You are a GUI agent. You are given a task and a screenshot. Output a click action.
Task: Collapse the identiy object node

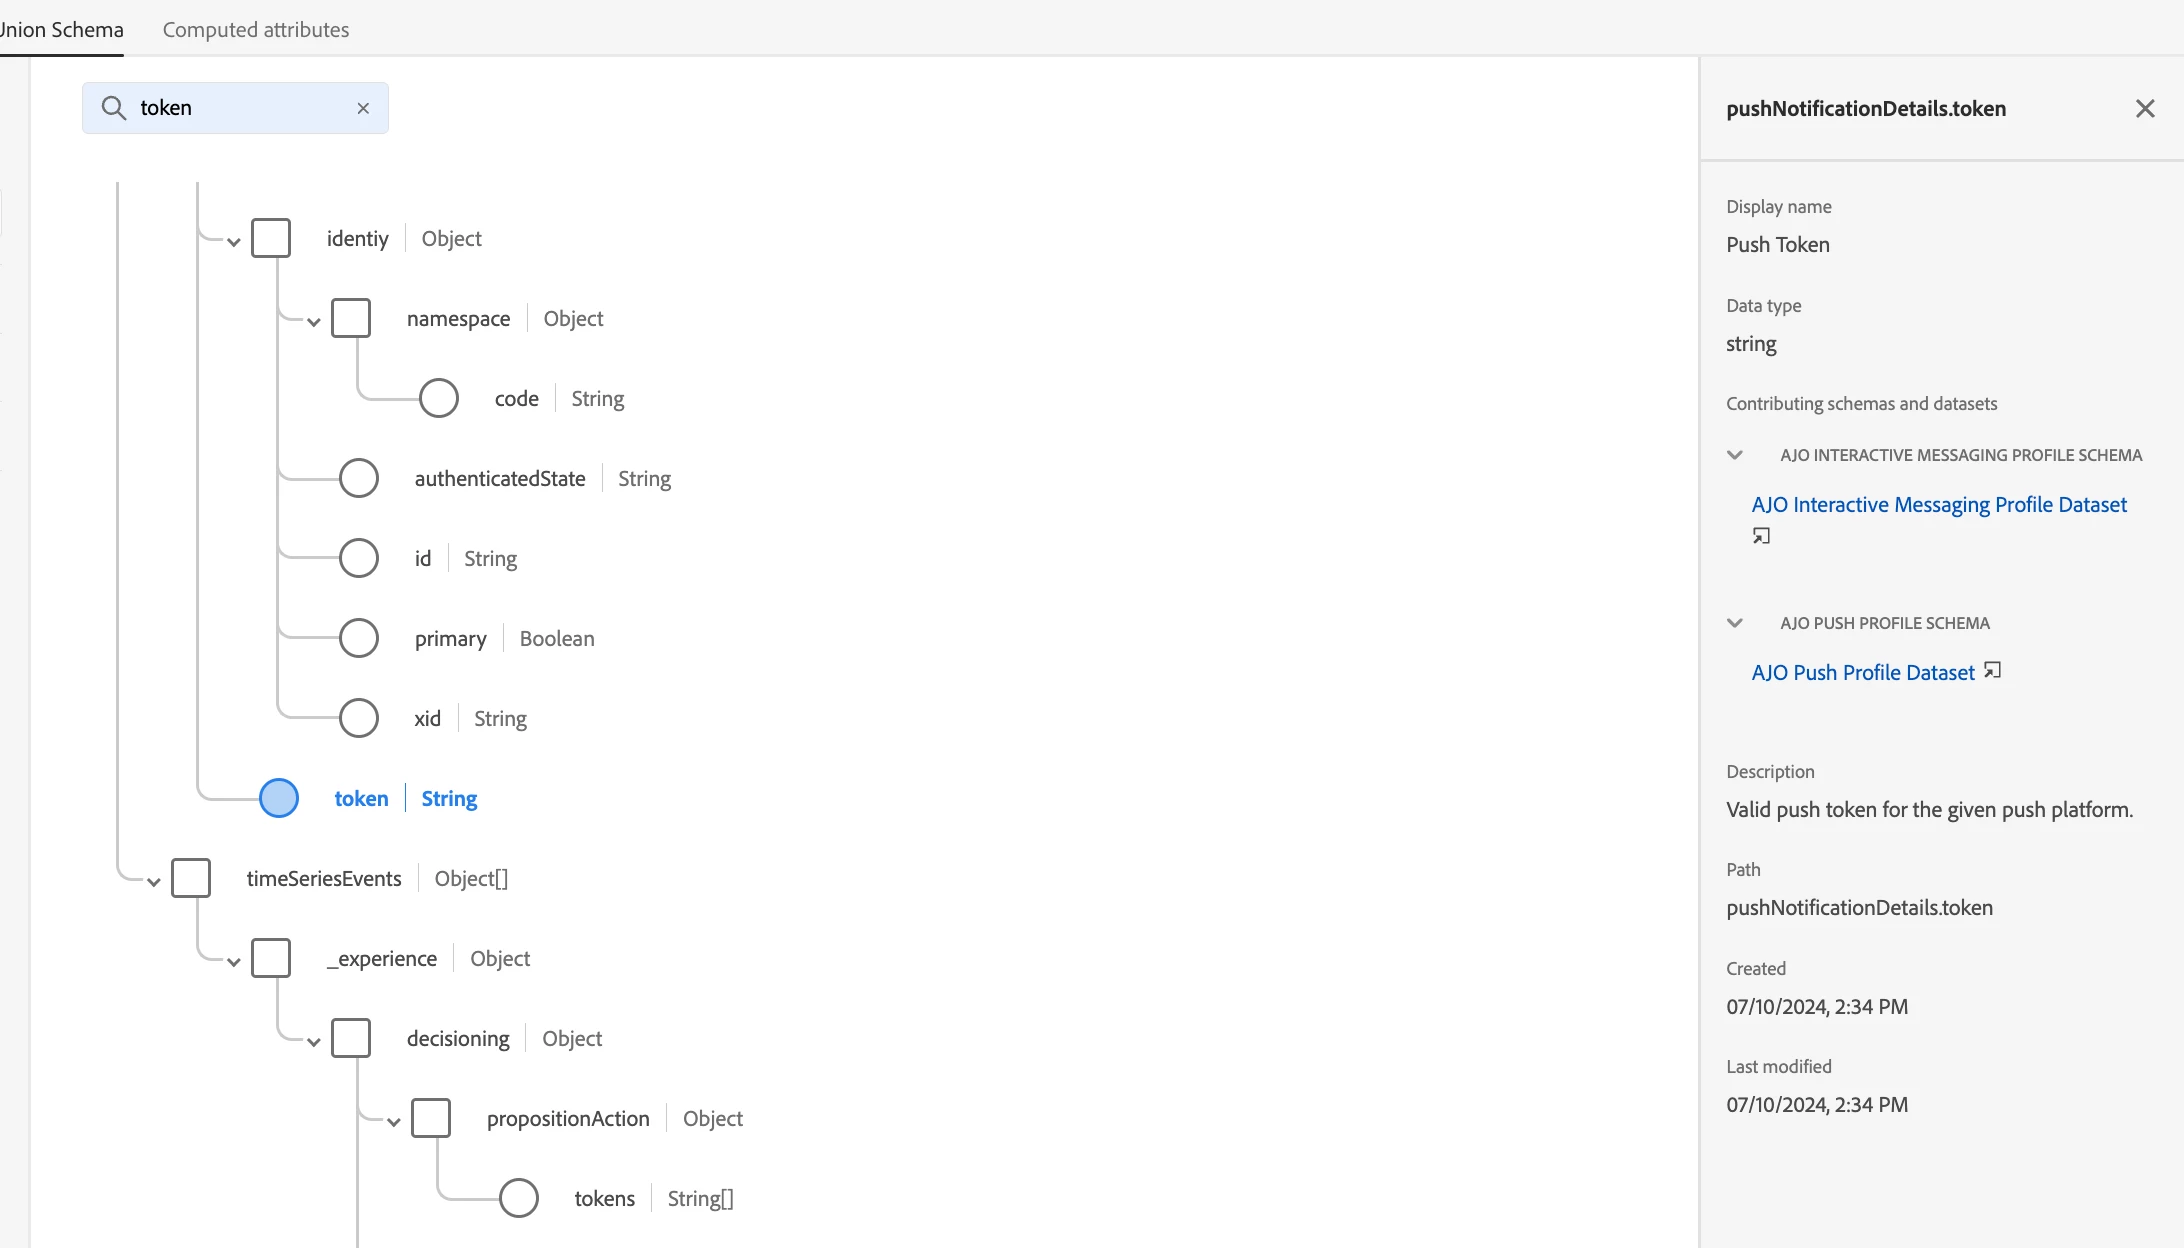234,242
